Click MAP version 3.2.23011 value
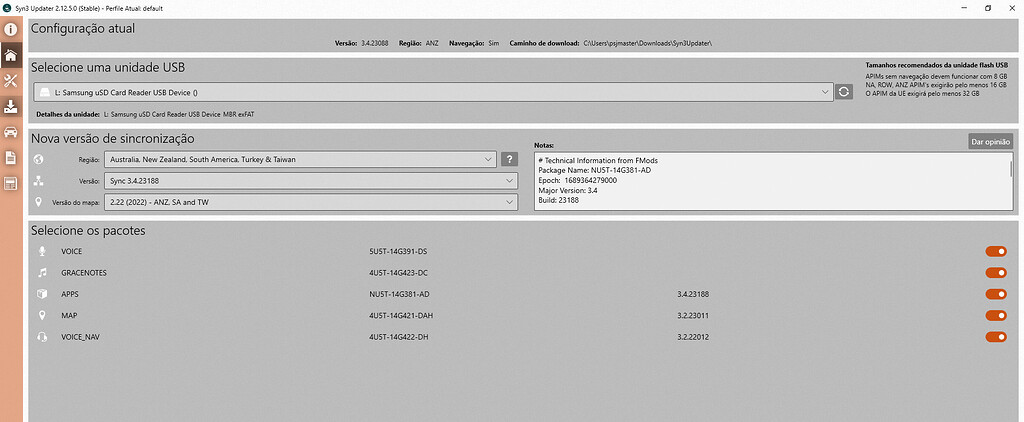Image resolution: width=1024 pixels, height=422 pixels. (694, 316)
